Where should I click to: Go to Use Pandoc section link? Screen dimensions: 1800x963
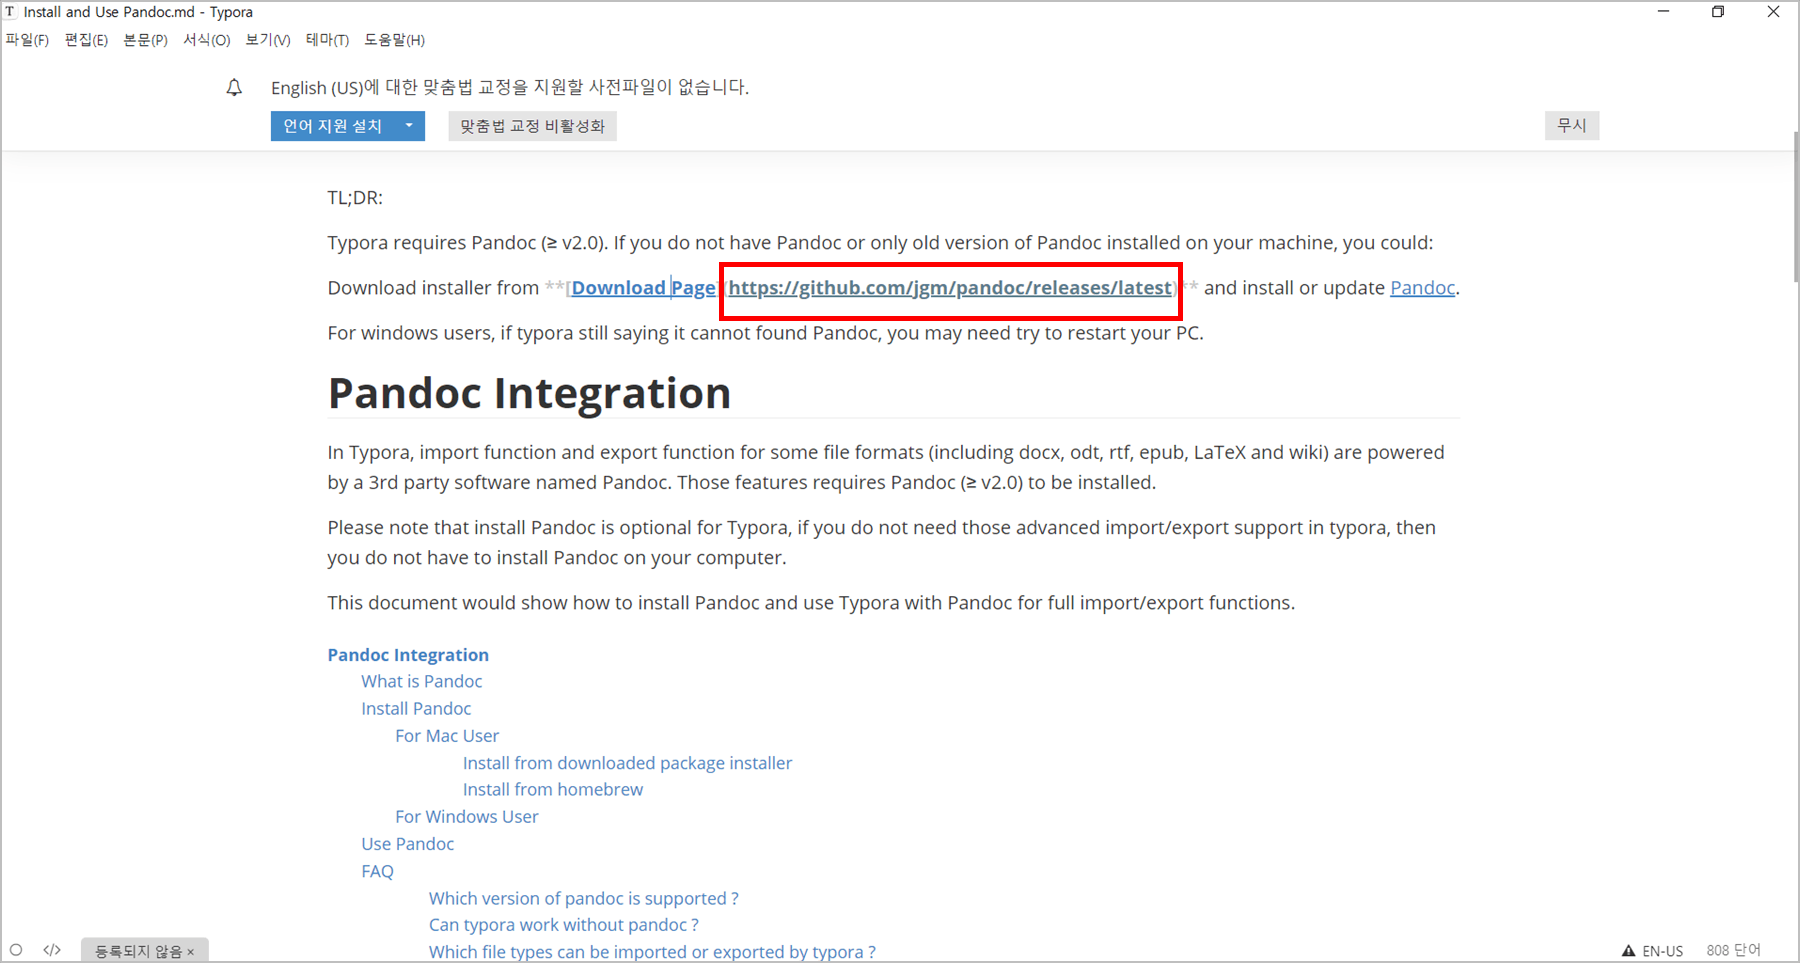point(408,844)
